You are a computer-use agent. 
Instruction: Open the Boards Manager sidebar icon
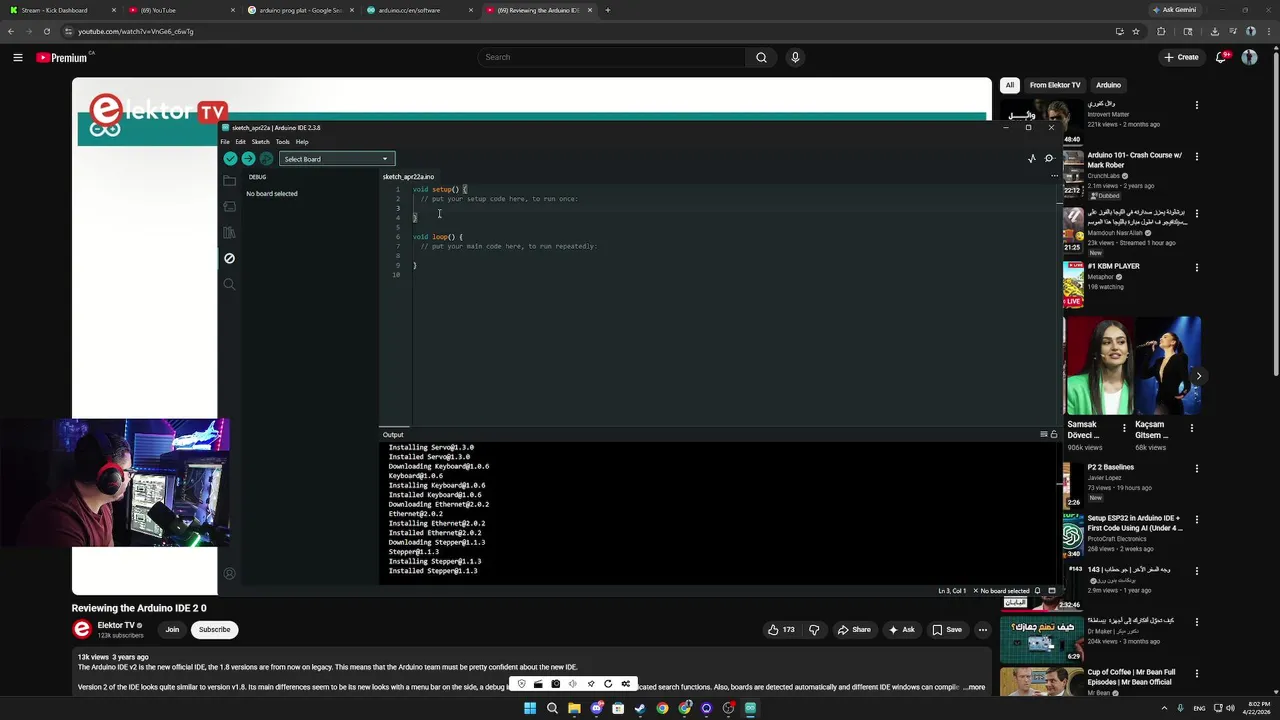tap(229, 207)
